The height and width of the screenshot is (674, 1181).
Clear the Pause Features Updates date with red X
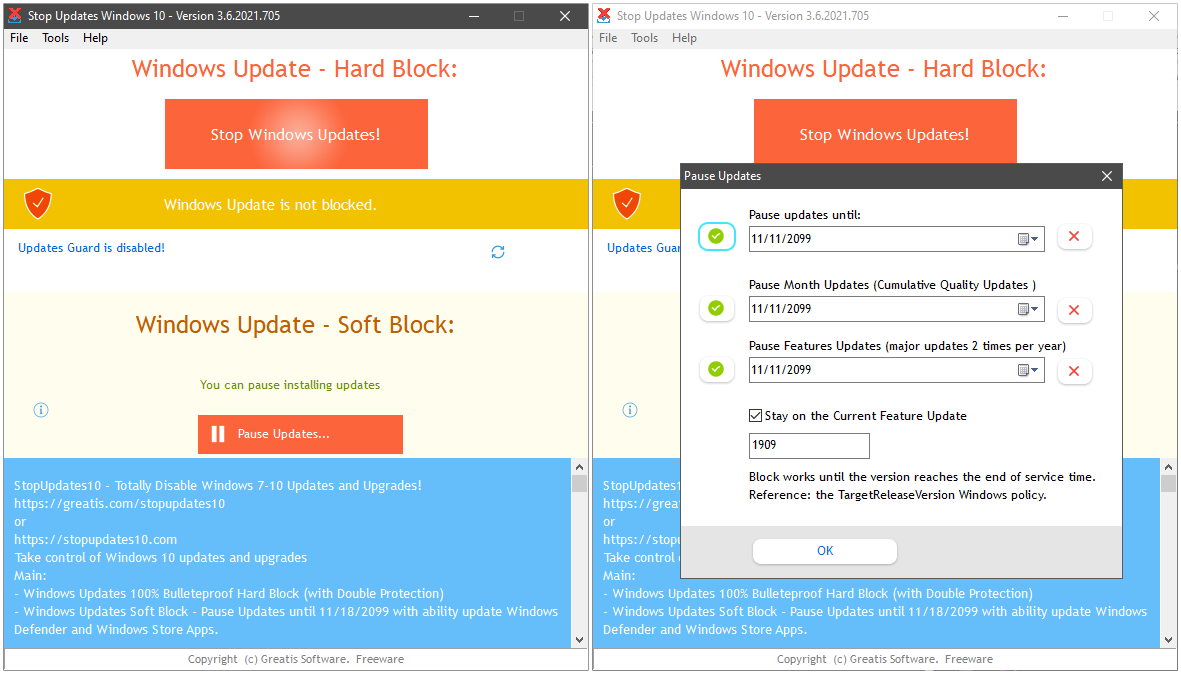[x=1074, y=371]
